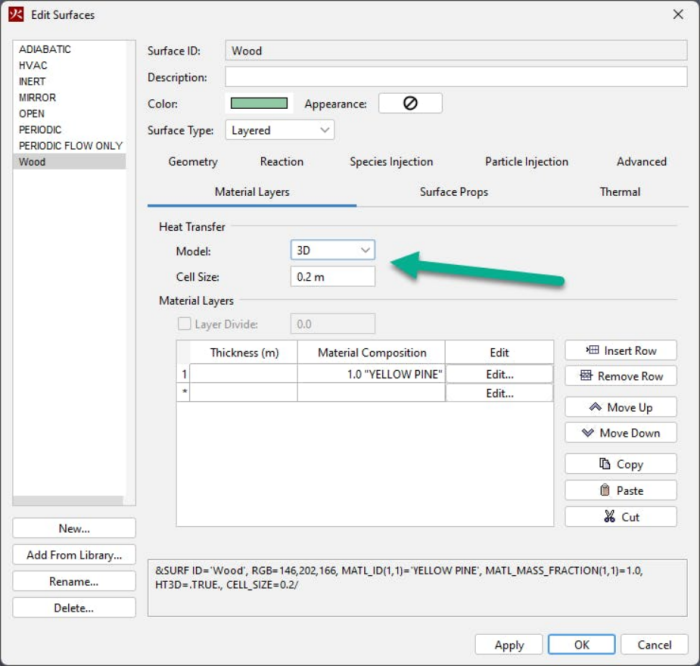
Task: Click the Apply button
Action: click(x=508, y=645)
